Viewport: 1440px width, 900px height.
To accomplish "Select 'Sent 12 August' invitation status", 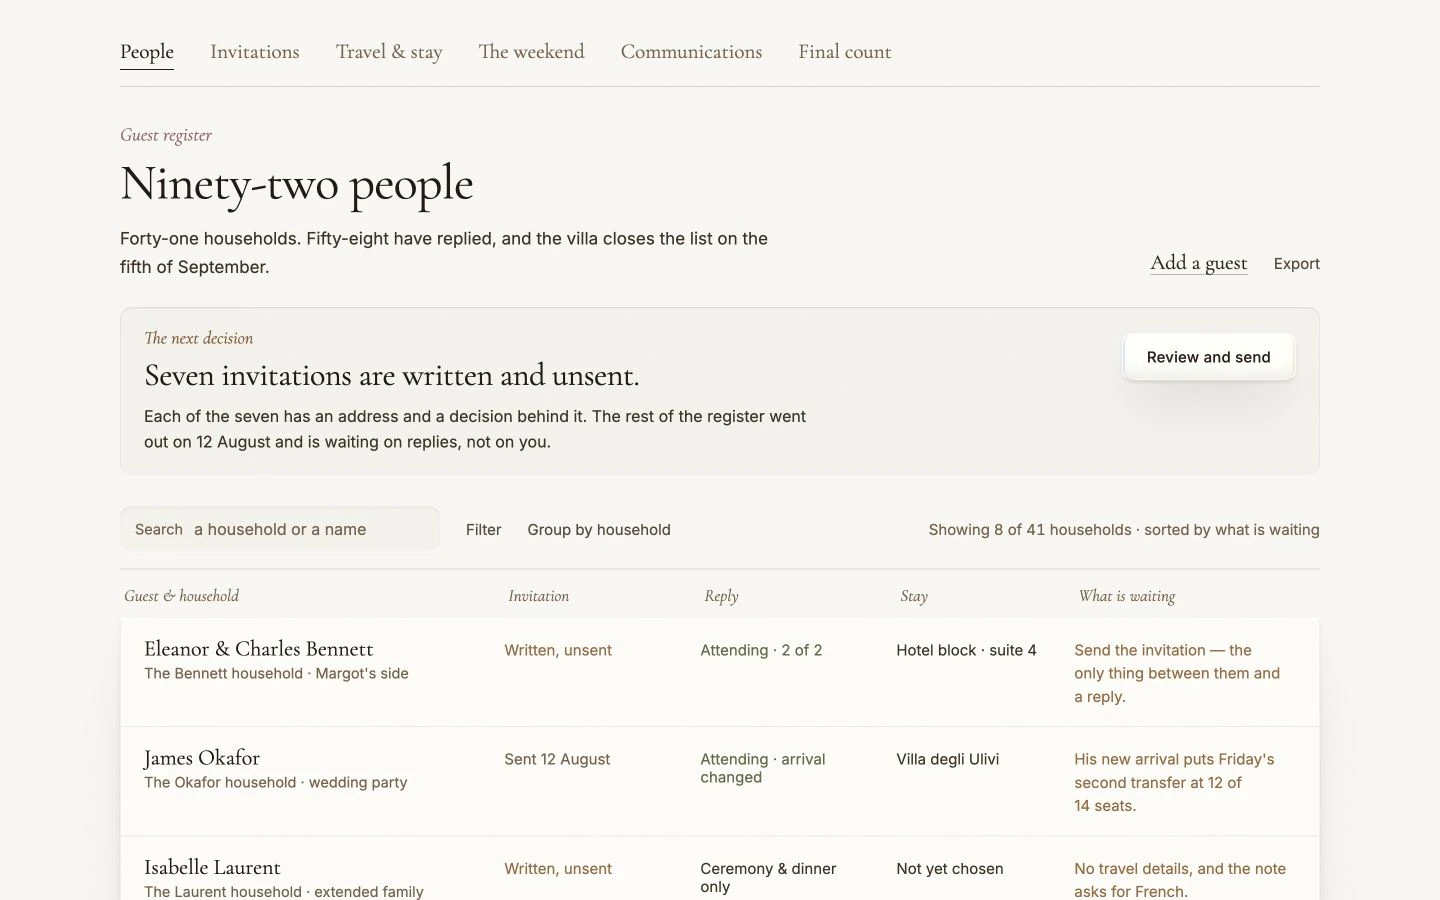I will tap(557, 759).
